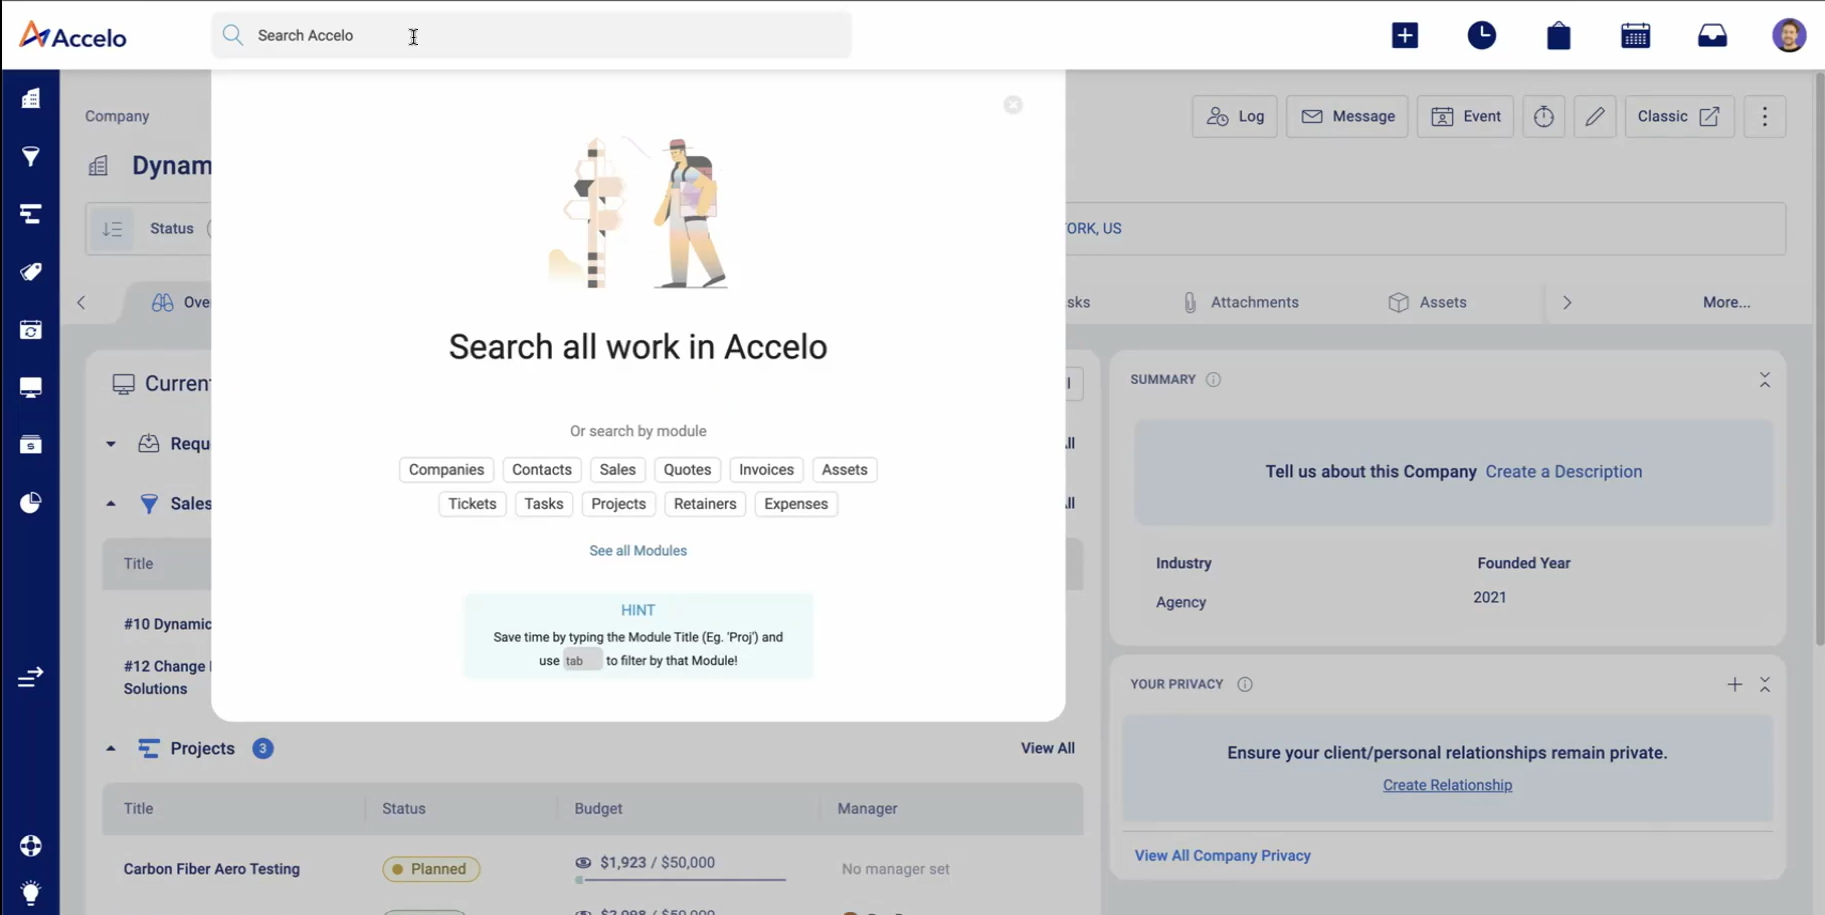Click the Accelo logo
Image resolution: width=1825 pixels, height=915 pixels.
73,36
